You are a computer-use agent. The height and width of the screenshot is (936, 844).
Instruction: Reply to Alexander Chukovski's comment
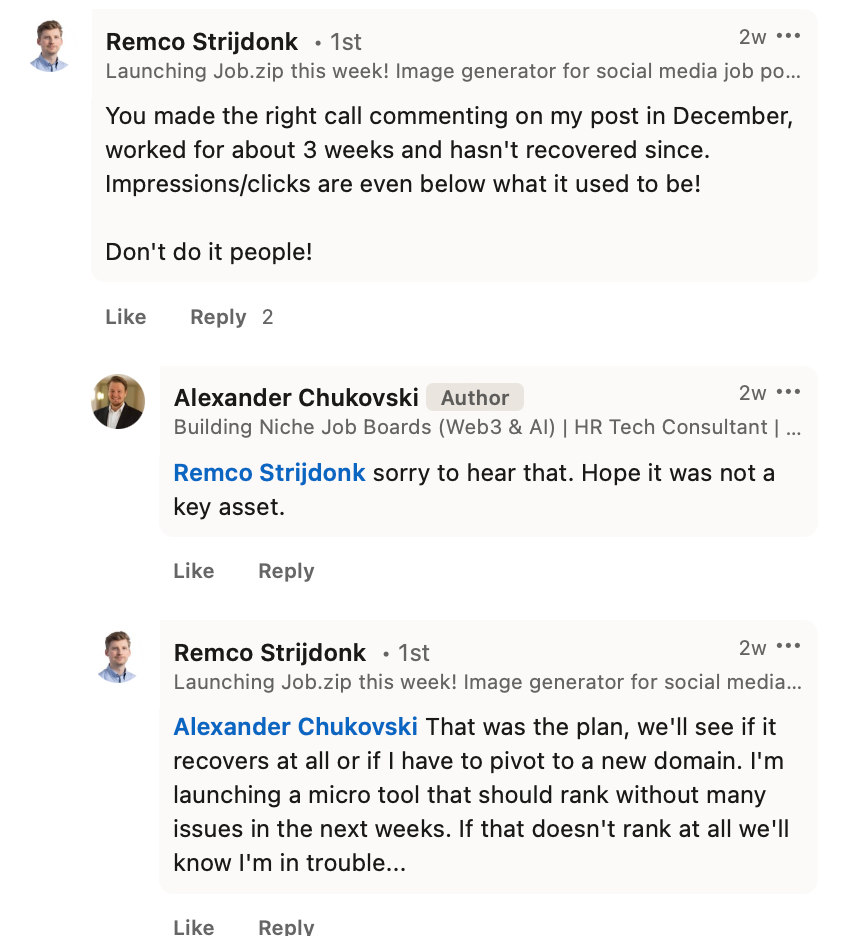click(286, 571)
